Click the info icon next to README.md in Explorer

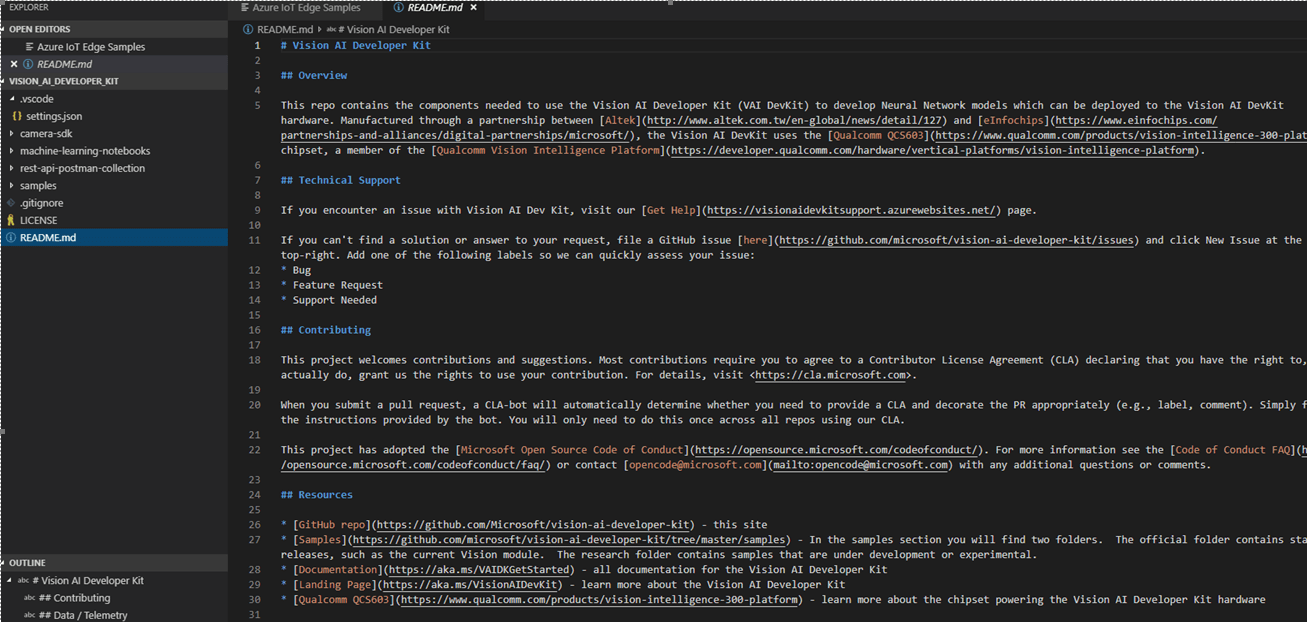tap(10, 237)
